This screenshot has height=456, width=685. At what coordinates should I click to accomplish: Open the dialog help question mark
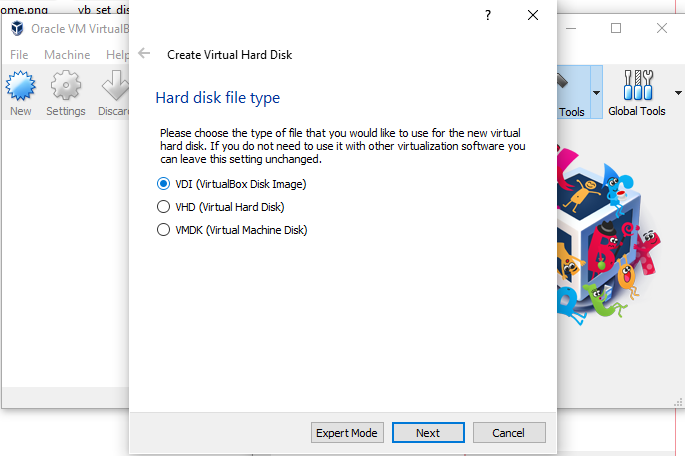[488, 15]
